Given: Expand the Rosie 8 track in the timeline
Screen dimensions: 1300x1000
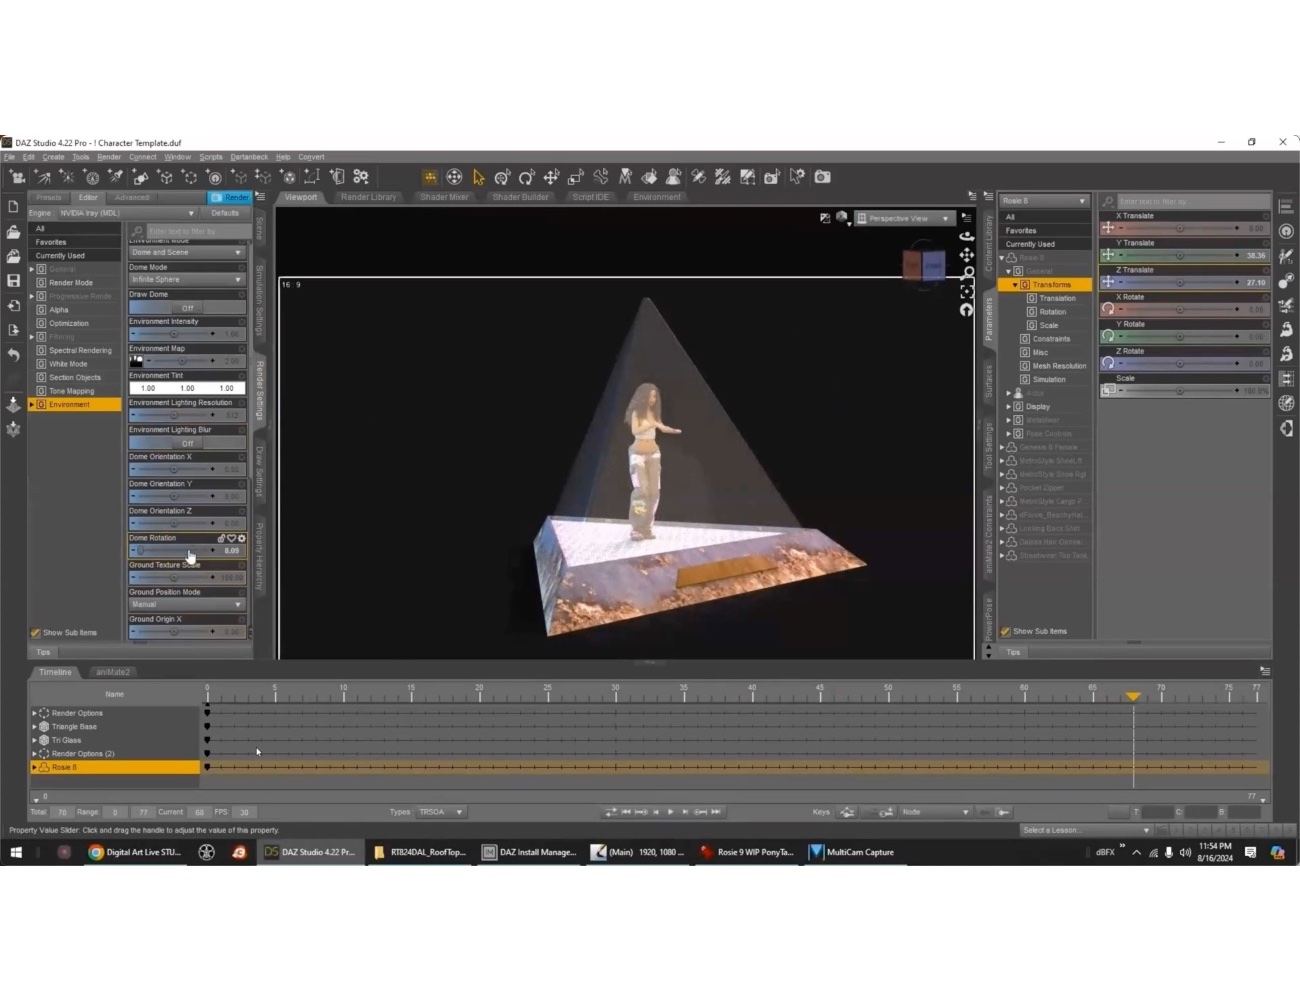Looking at the screenshot, I should click(x=33, y=767).
